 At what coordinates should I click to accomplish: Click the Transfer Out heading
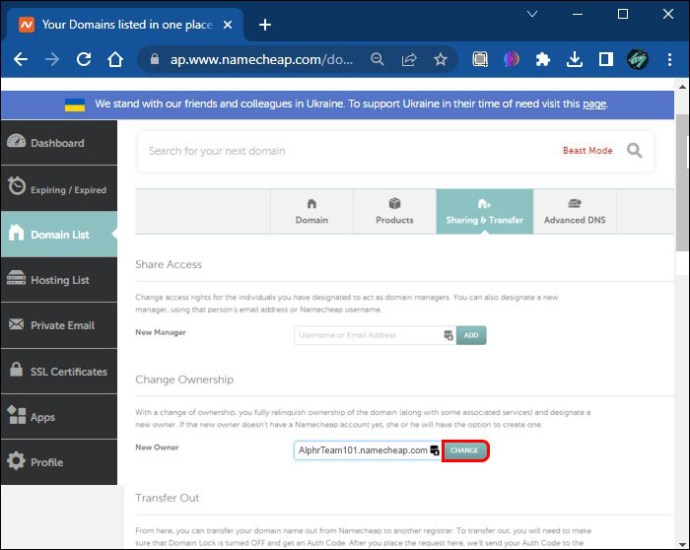167,498
